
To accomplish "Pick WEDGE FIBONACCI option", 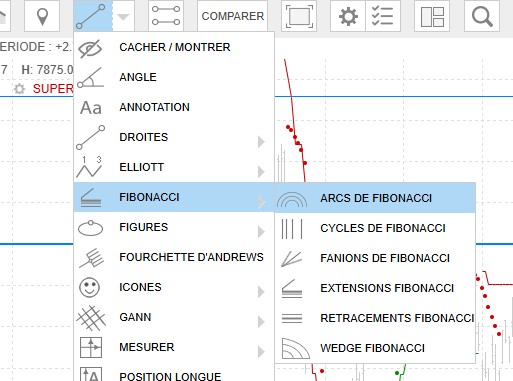I will (x=375, y=348).
